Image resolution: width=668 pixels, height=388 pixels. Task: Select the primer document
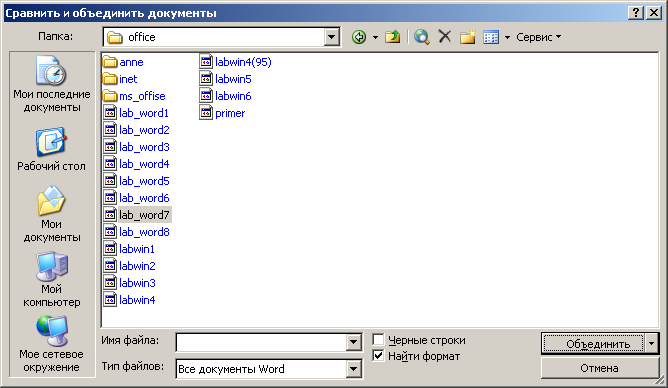[x=222, y=113]
